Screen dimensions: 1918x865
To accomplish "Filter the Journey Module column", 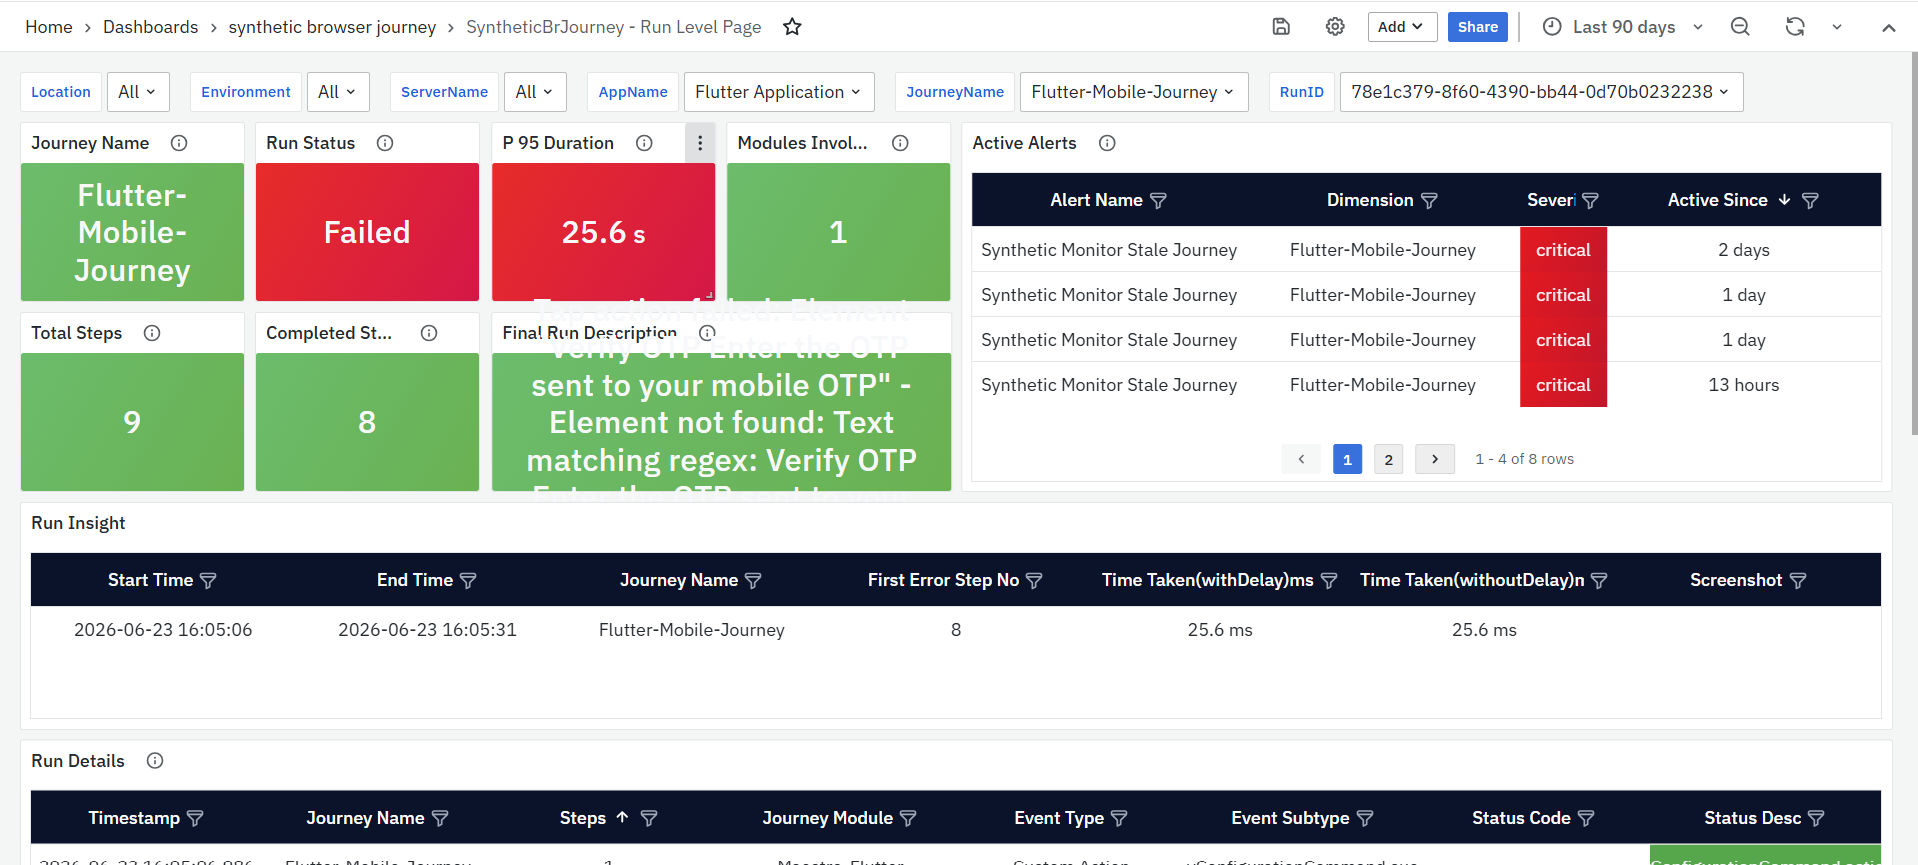I will click(x=908, y=819).
